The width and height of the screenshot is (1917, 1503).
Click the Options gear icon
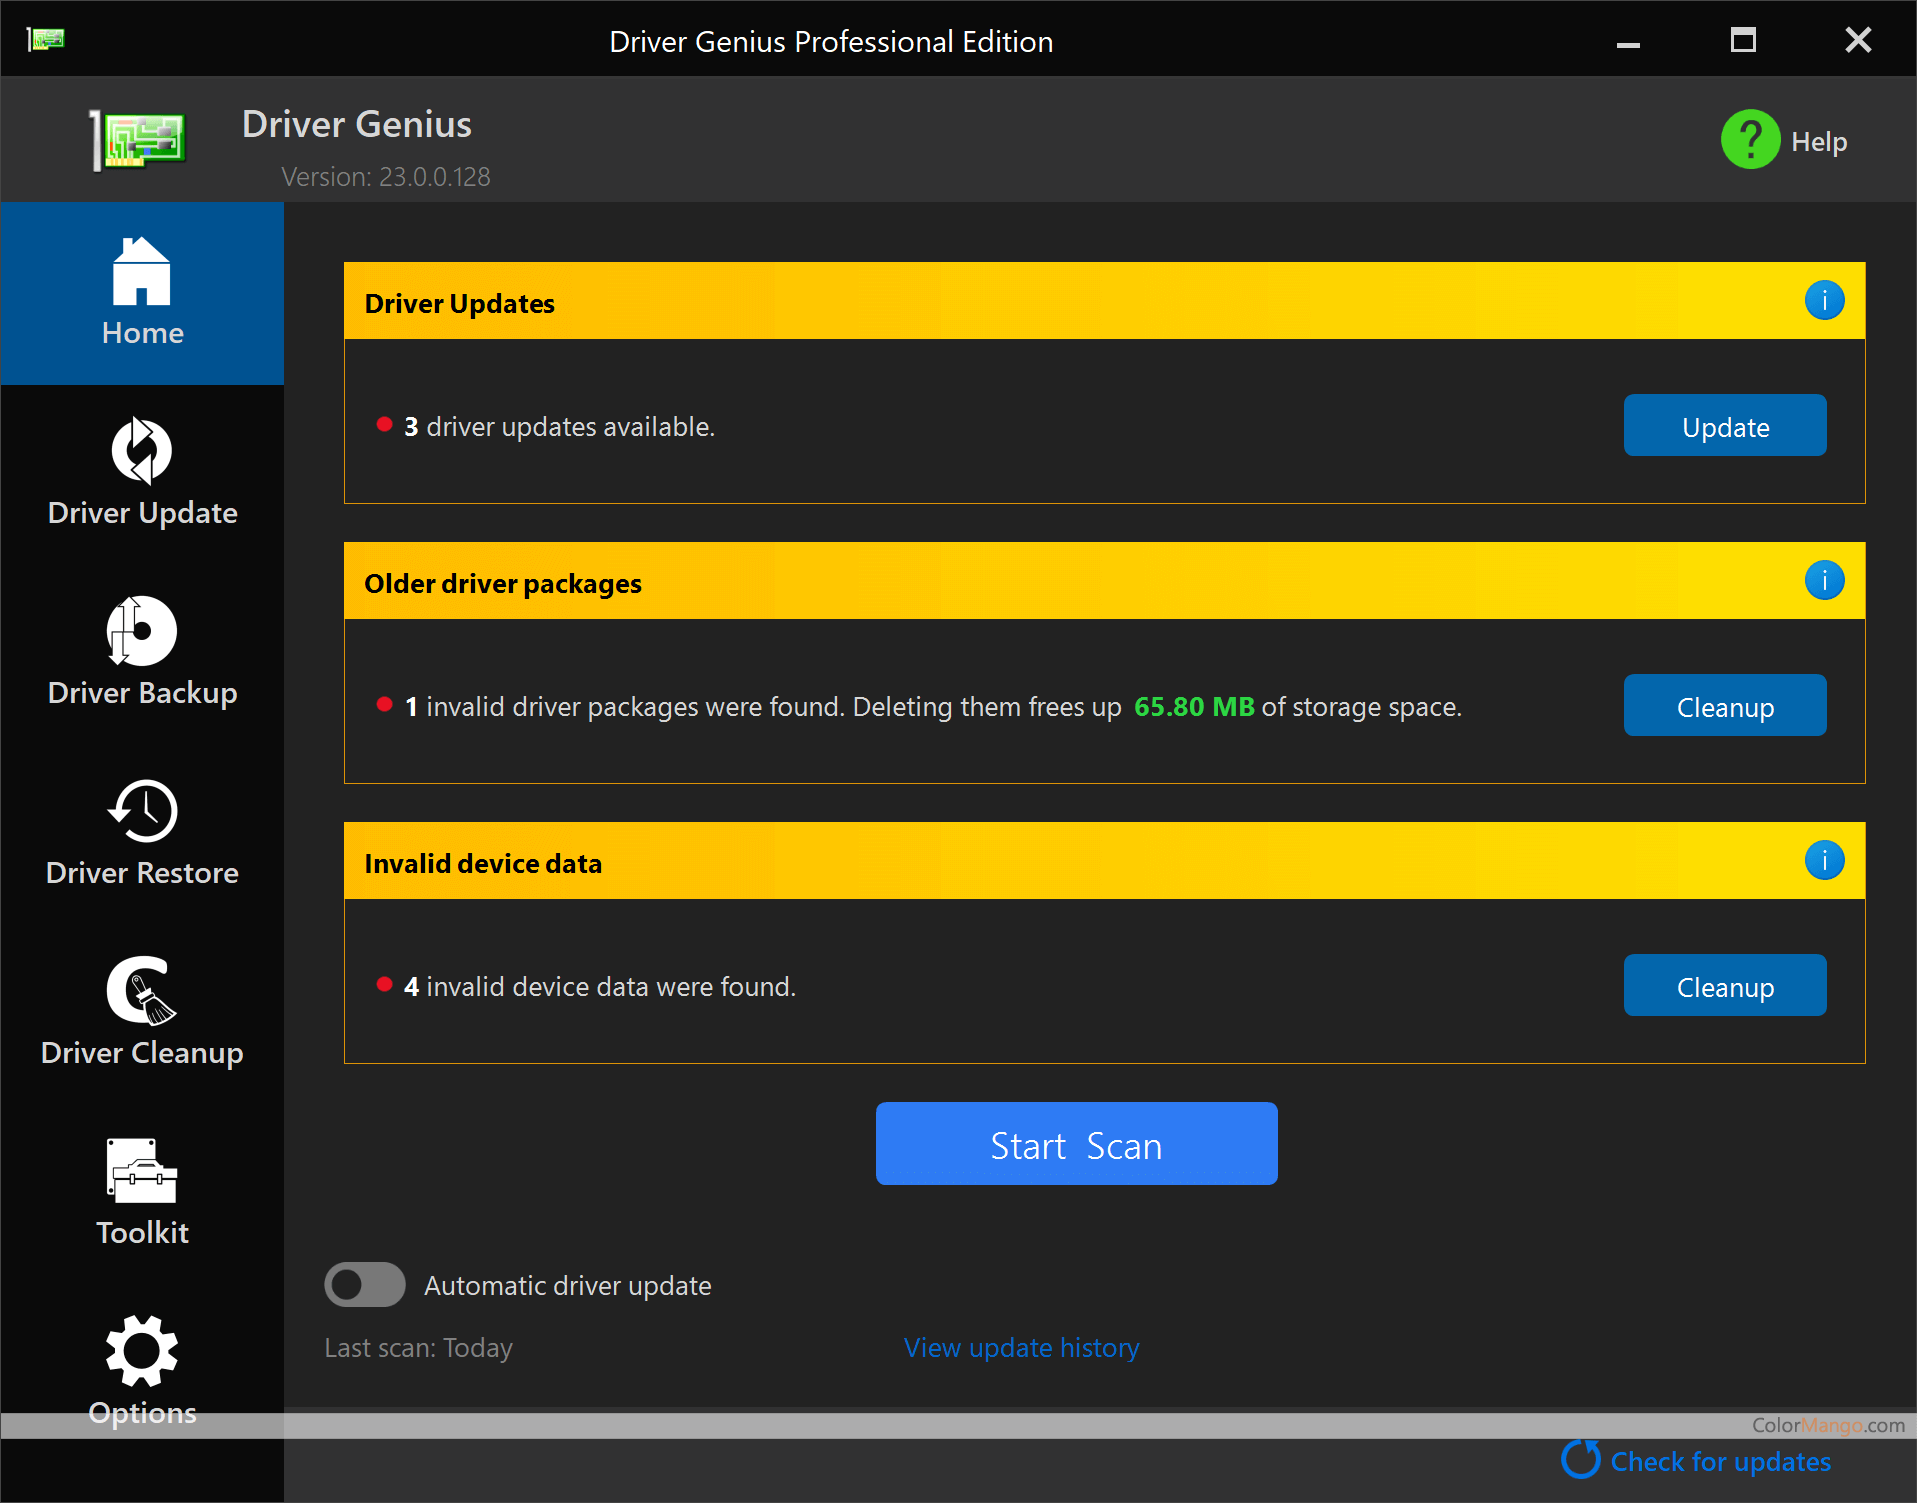pos(142,1351)
